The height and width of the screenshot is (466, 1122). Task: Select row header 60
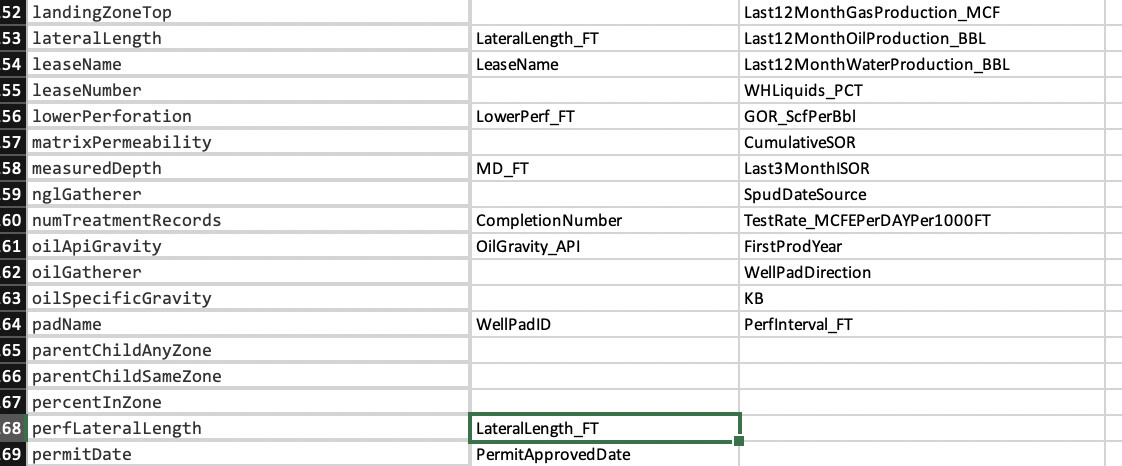(x=12, y=221)
